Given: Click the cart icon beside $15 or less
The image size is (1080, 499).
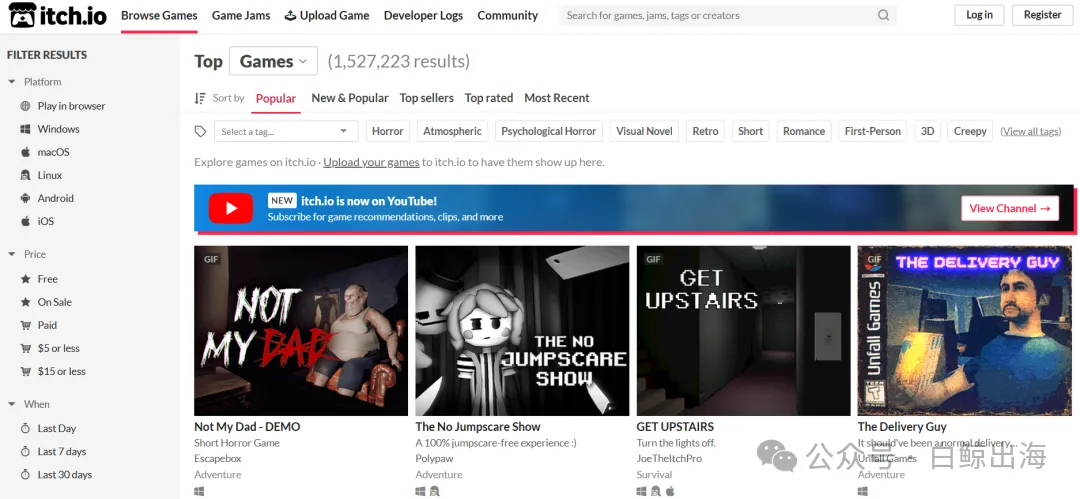Looking at the screenshot, I should [x=25, y=371].
